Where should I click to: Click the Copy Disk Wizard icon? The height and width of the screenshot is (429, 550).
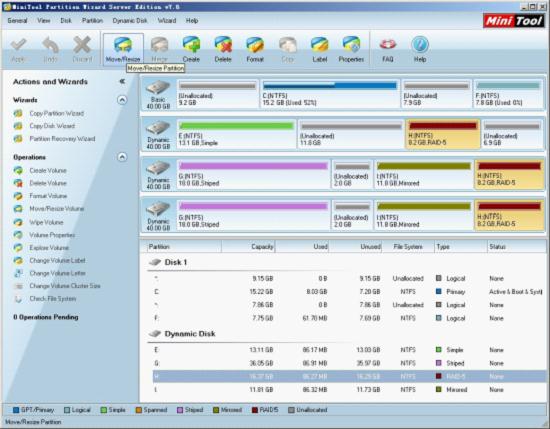coord(18,126)
